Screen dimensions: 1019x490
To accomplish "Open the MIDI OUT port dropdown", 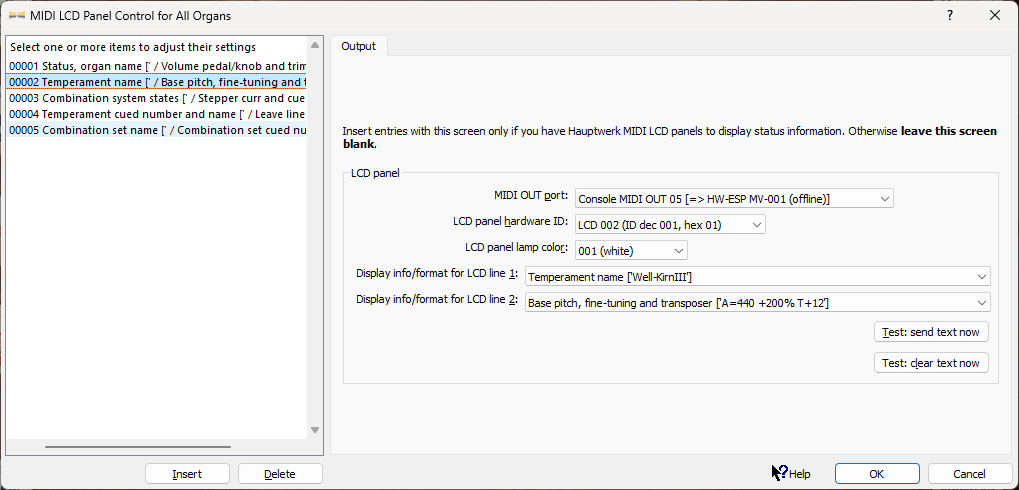I will click(734, 199).
